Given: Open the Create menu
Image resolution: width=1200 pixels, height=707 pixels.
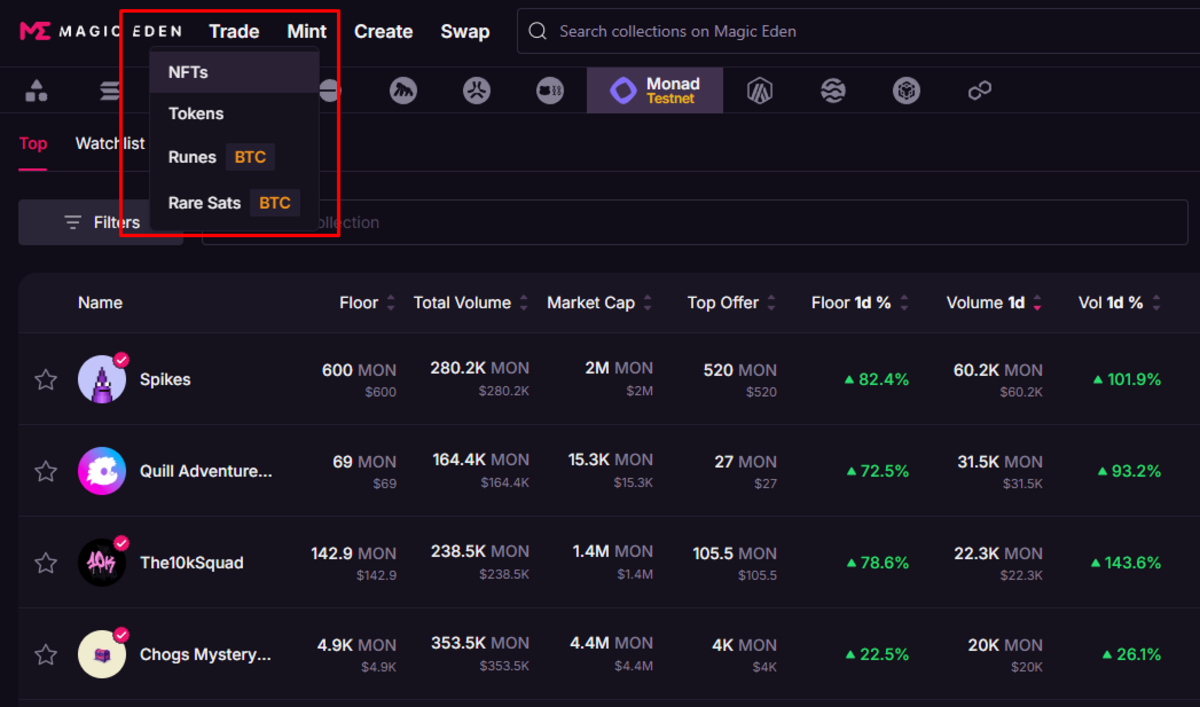Looking at the screenshot, I should coord(383,31).
